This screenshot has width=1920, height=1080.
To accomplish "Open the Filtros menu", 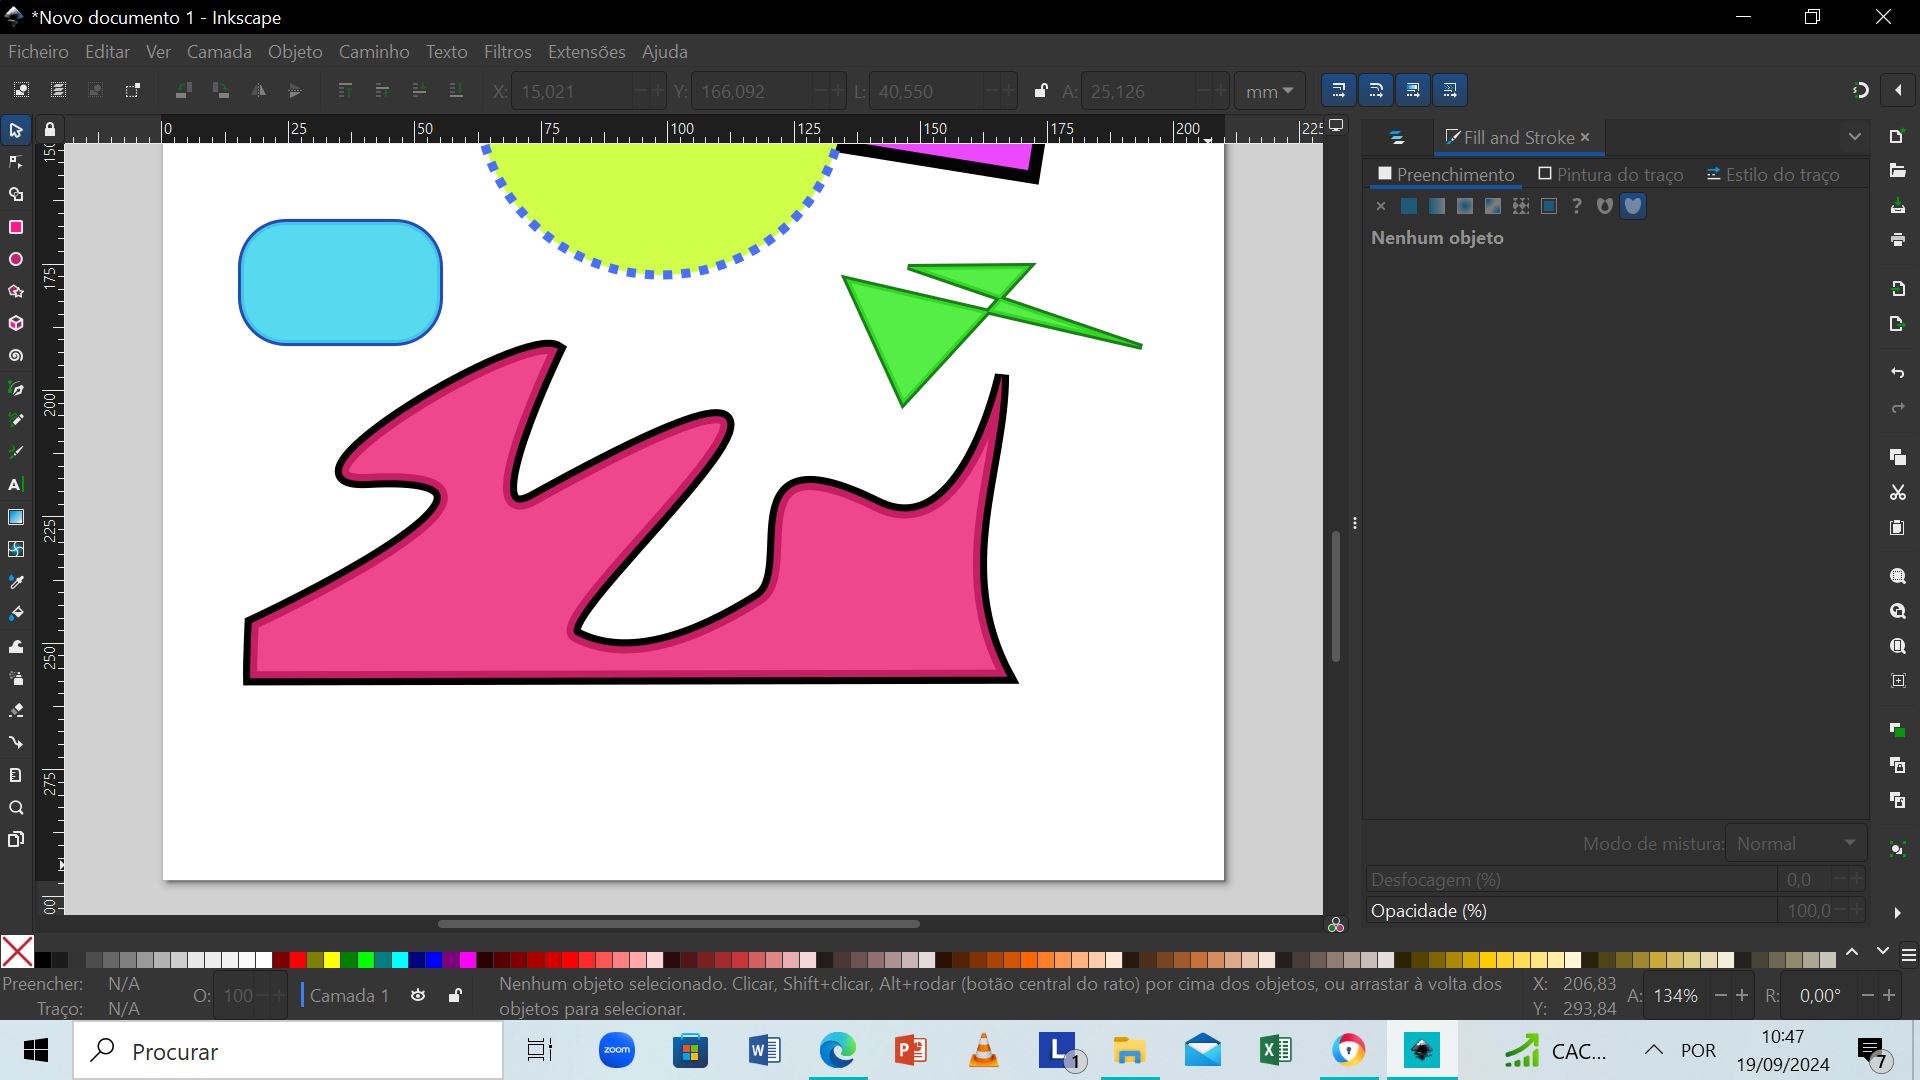I will (x=507, y=52).
